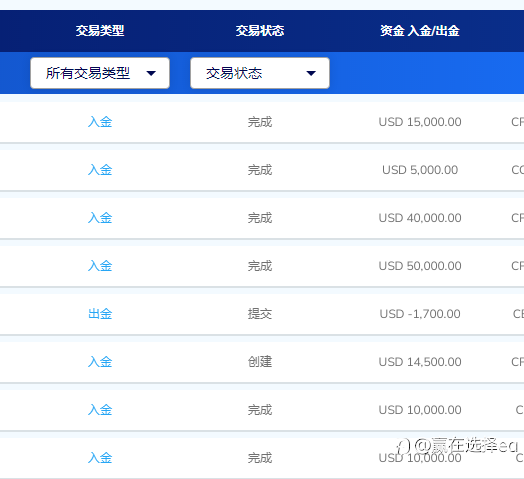The image size is (524, 479).
Task: Open 入金 link in USD 14,500.00 row
Action: tap(100, 362)
